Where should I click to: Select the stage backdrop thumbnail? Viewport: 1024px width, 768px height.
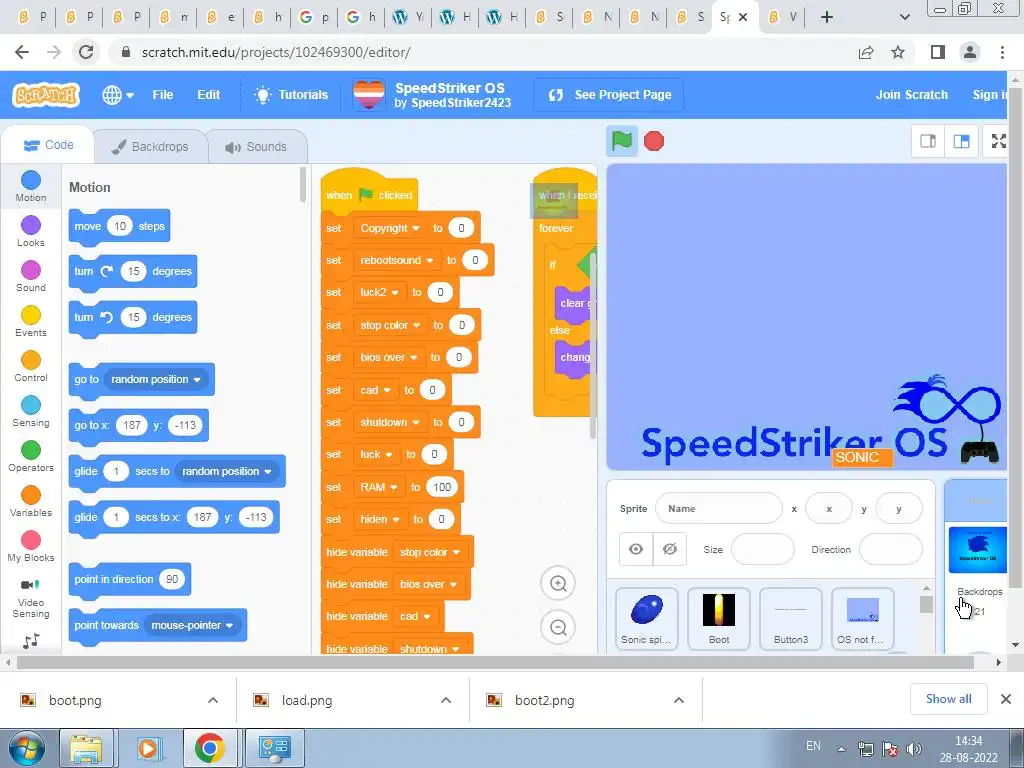(x=978, y=550)
